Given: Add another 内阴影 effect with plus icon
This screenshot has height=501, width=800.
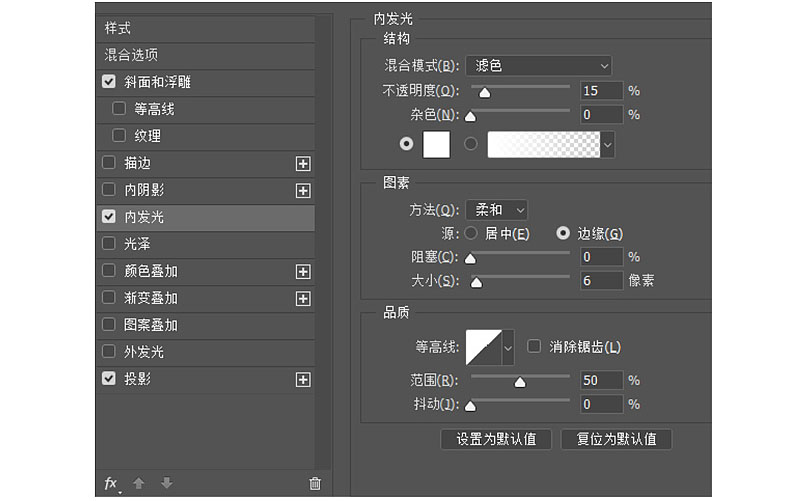Looking at the screenshot, I should [x=303, y=191].
